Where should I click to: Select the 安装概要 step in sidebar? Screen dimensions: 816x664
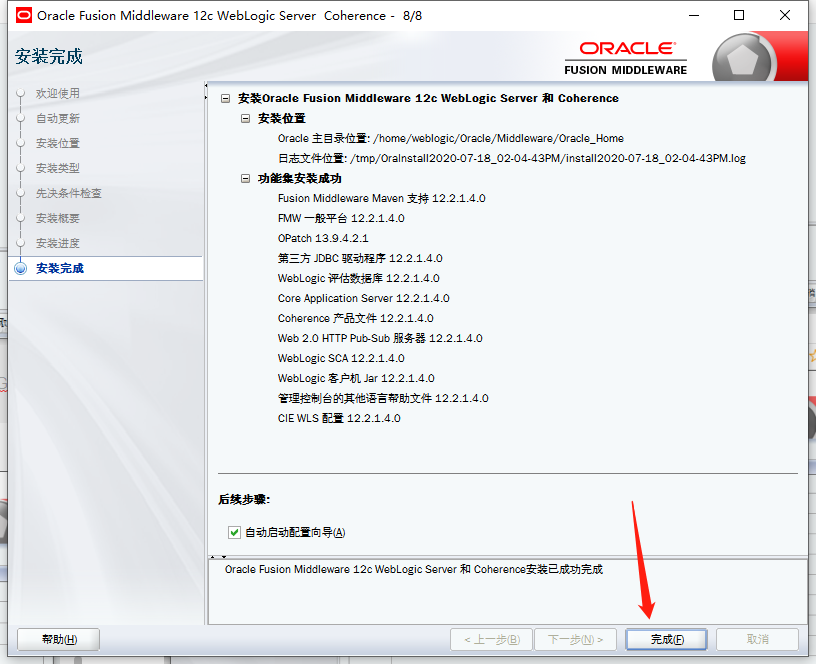click(x=58, y=218)
